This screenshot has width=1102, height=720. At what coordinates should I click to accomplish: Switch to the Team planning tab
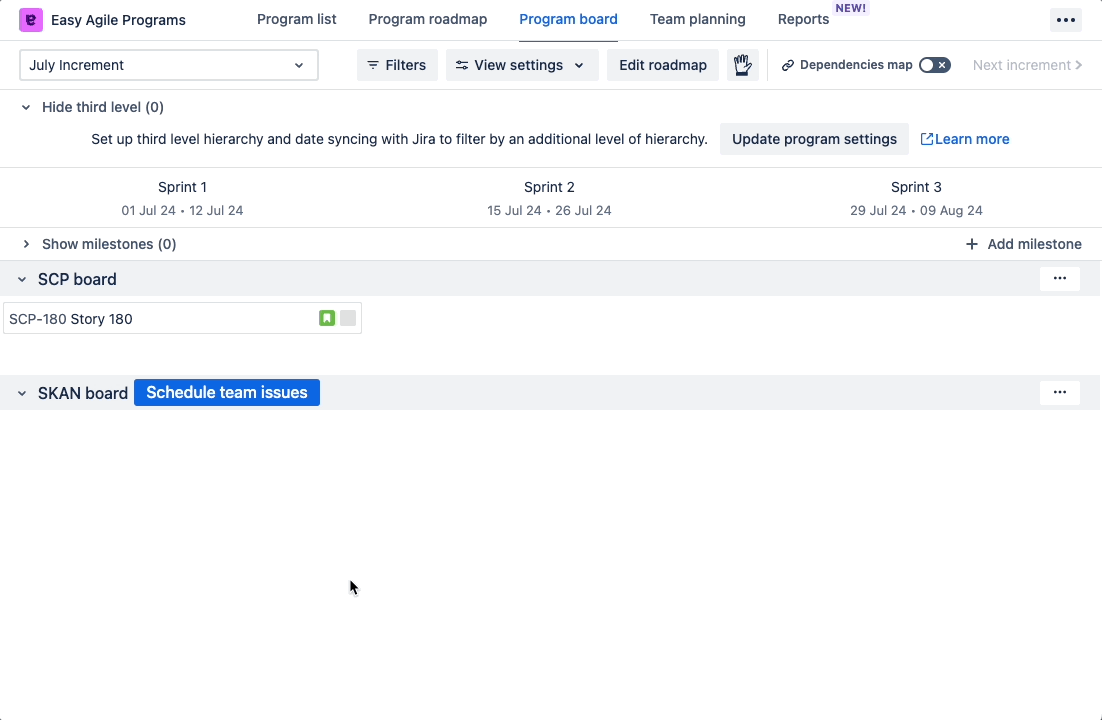697,19
